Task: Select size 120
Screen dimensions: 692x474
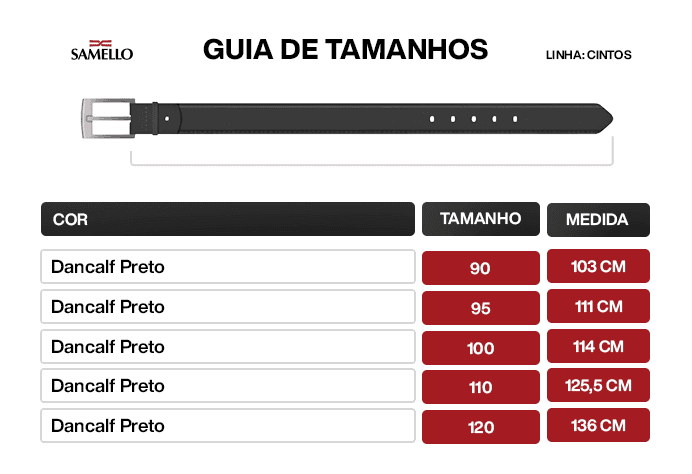Action: [x=481, y=426]
